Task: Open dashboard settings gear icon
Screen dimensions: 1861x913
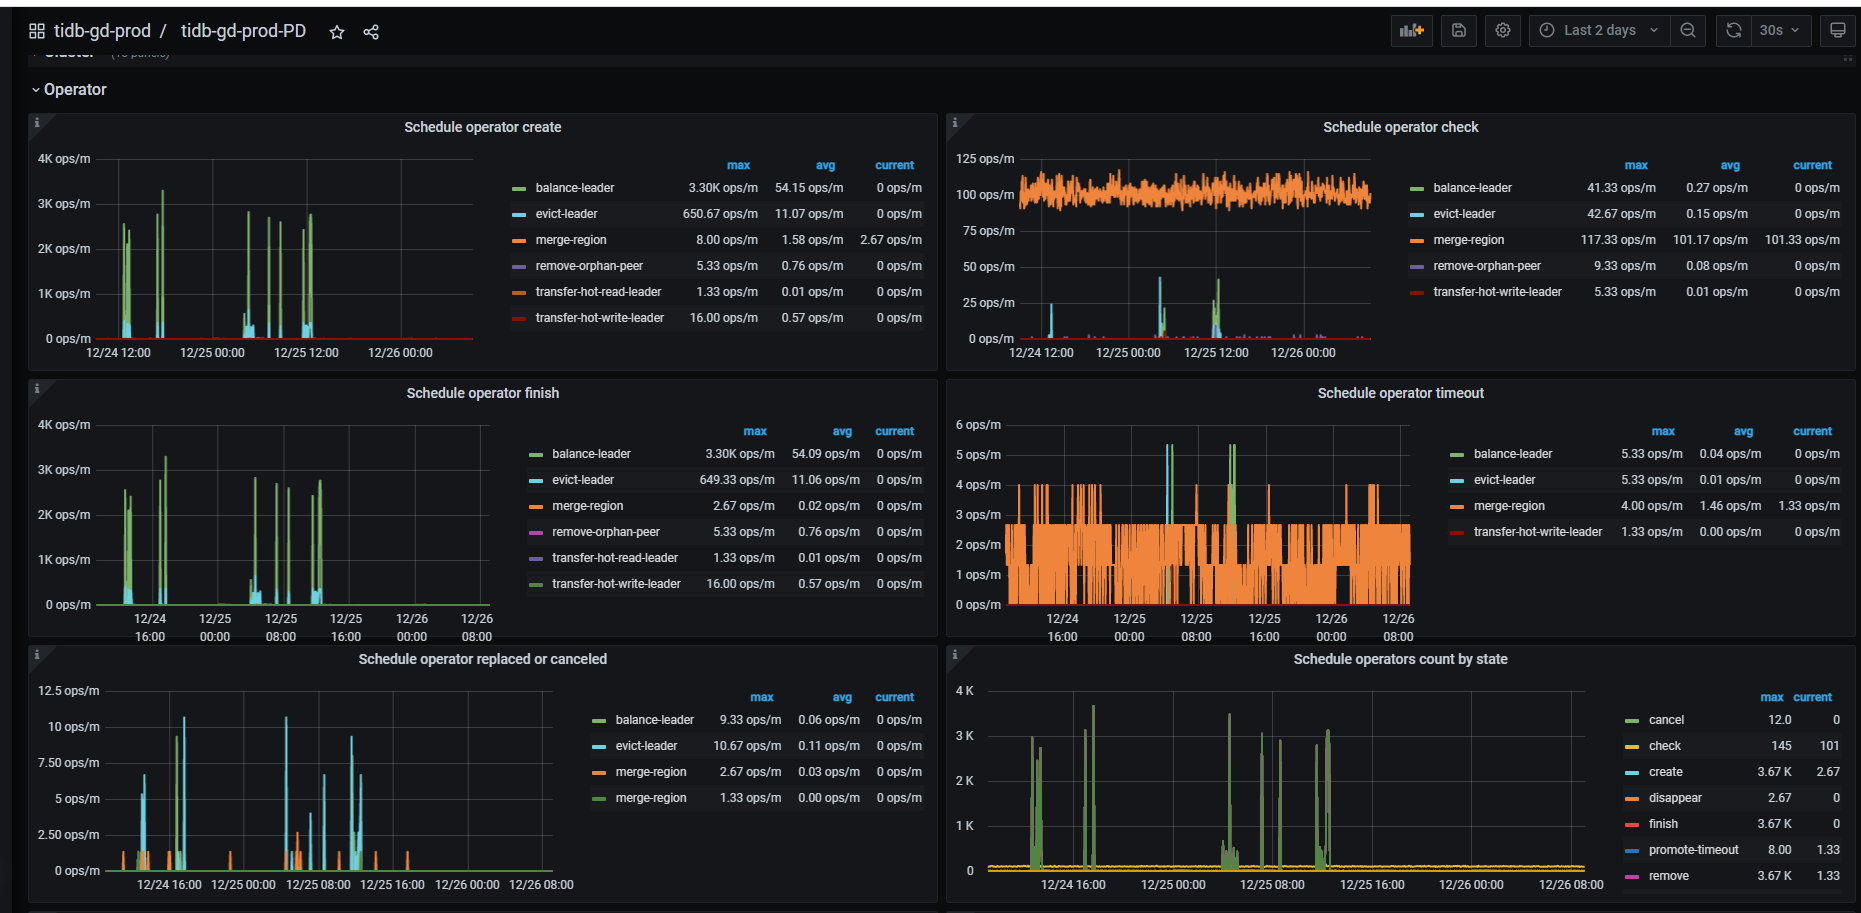Action: point(1502,31)
